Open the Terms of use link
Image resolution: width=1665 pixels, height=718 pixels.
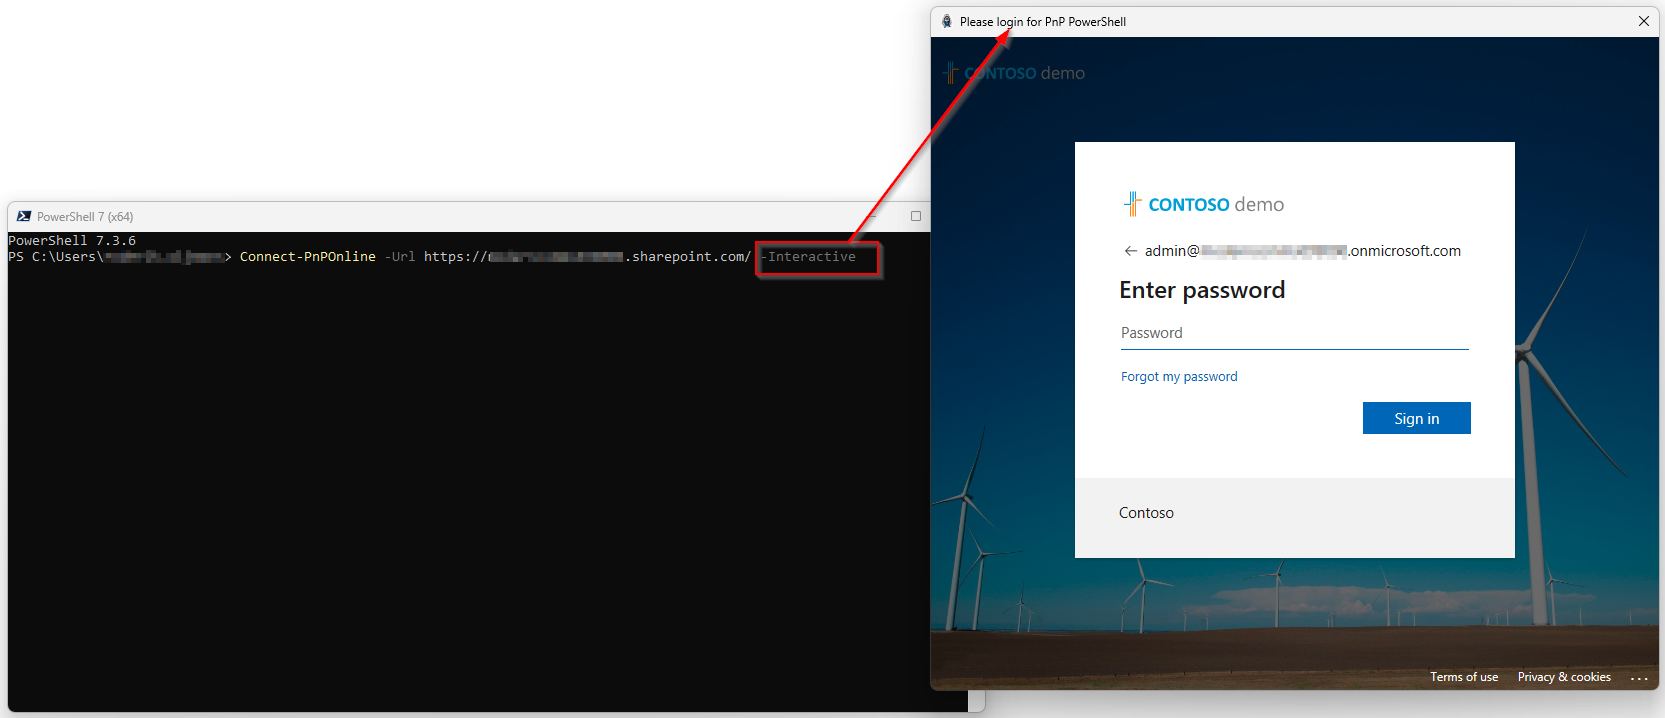point(1463,677)
